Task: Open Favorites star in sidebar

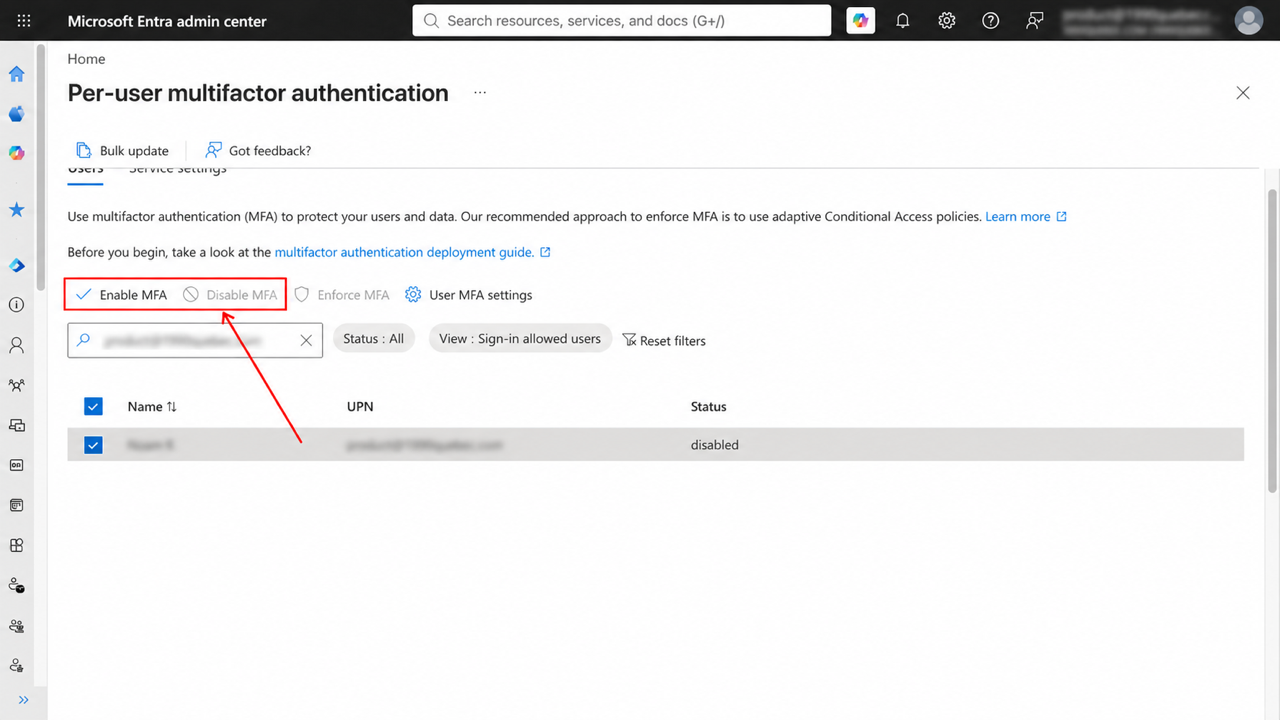Action: click(17, 210)
